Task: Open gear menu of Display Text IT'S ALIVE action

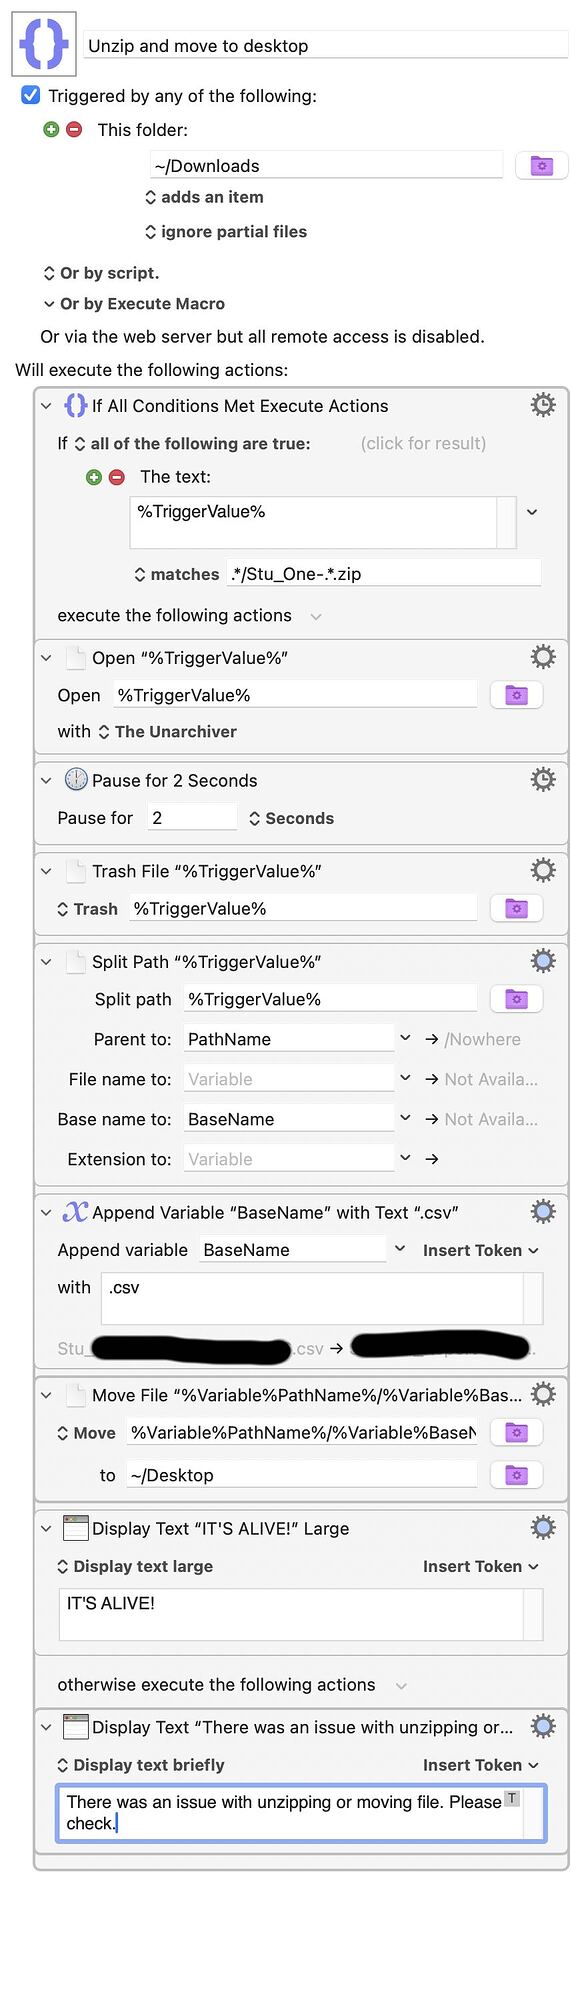Action: pyautogui.click(x=543, y=1528)
